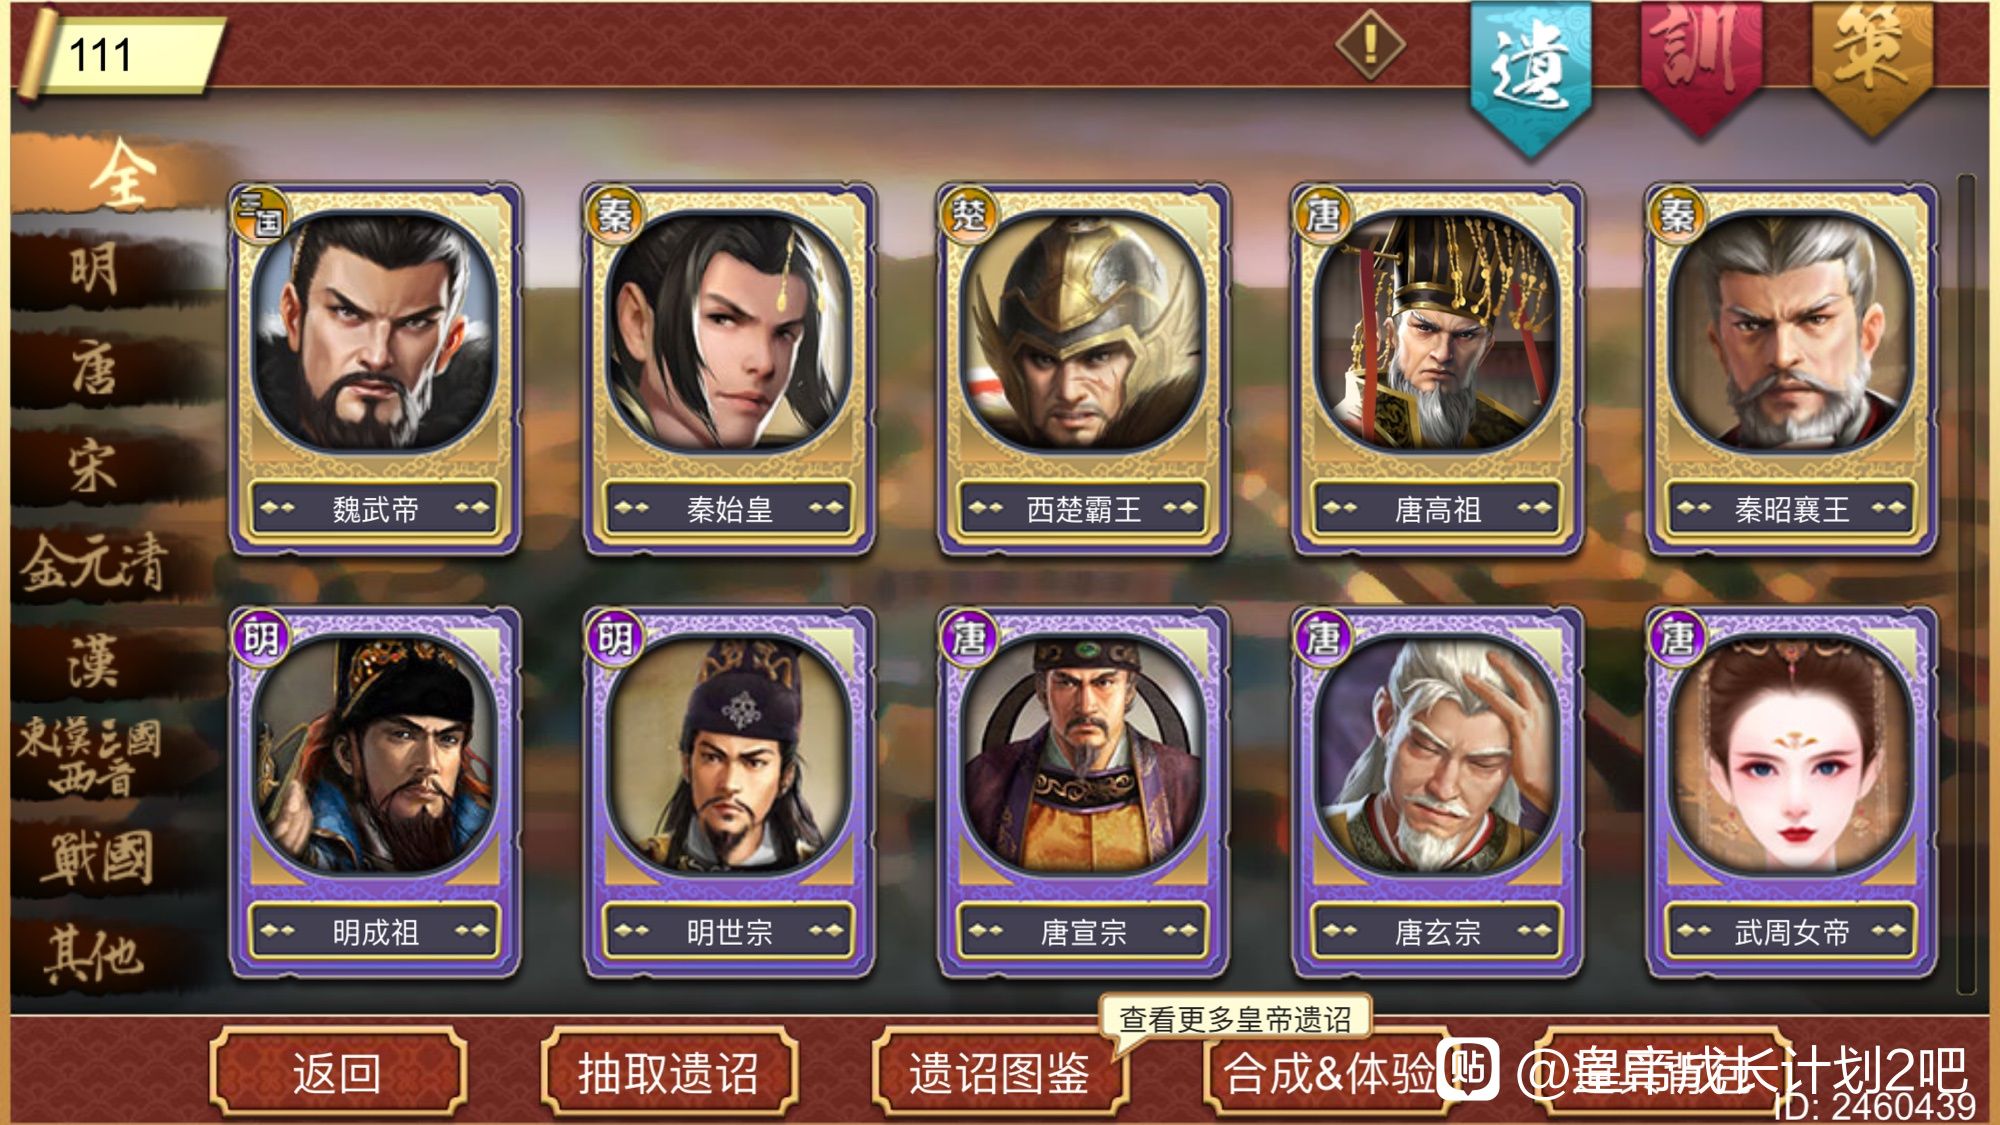Image resolution: width=2000 pixels, height=1125 pixels.
Task: Select the 魏武帝 emperor card
Action: pyautogui.click(x=375, y=368)
